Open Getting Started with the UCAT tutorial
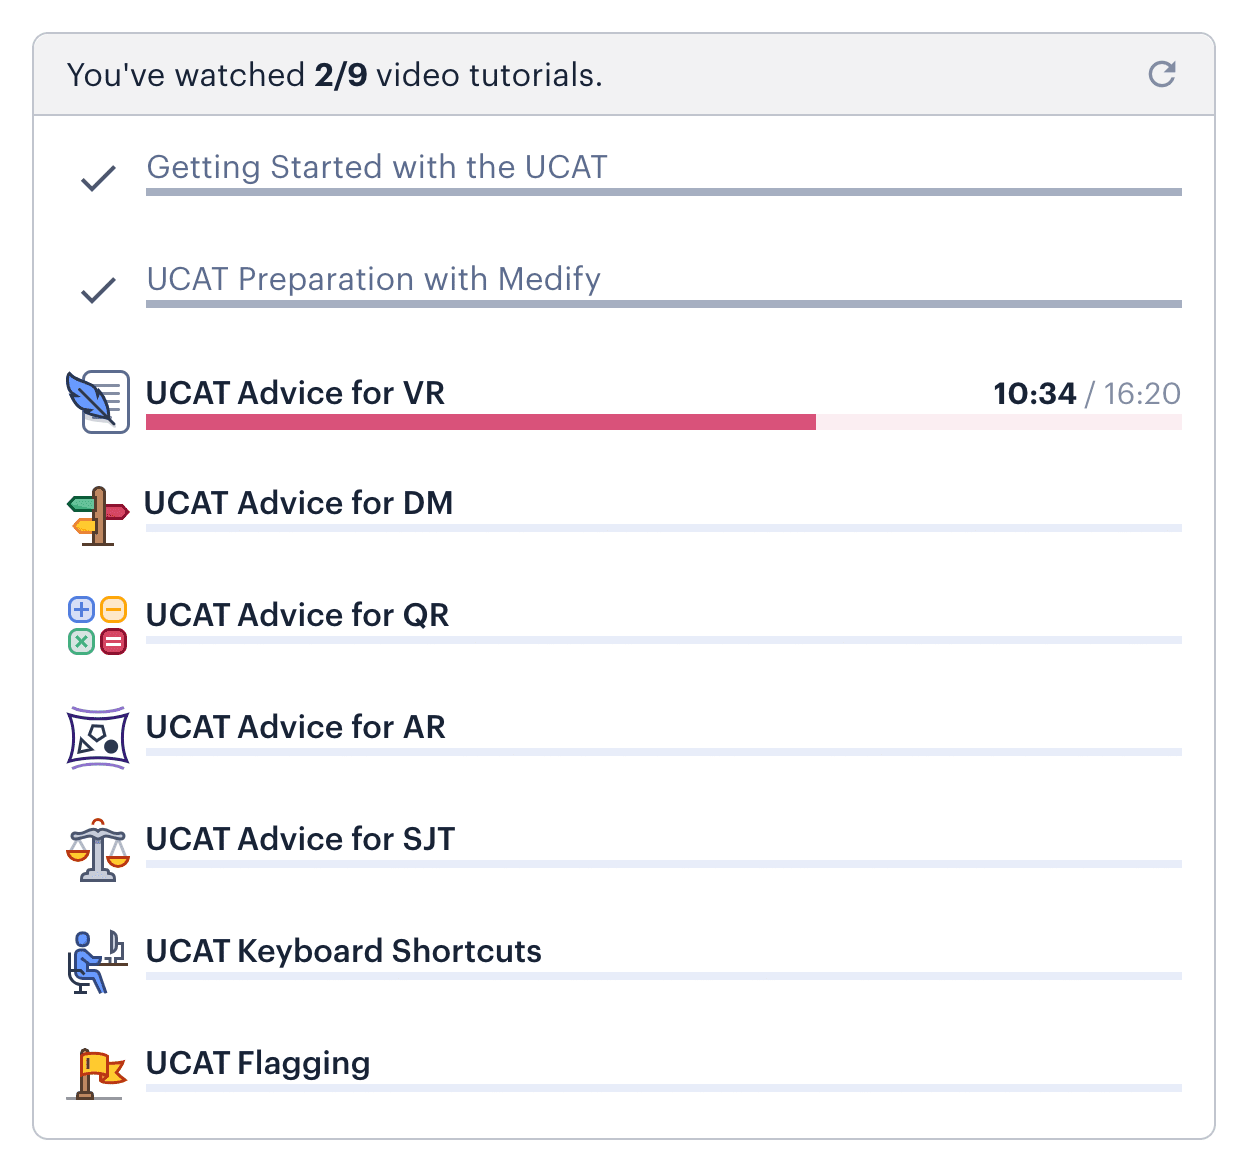 point(377,167)
